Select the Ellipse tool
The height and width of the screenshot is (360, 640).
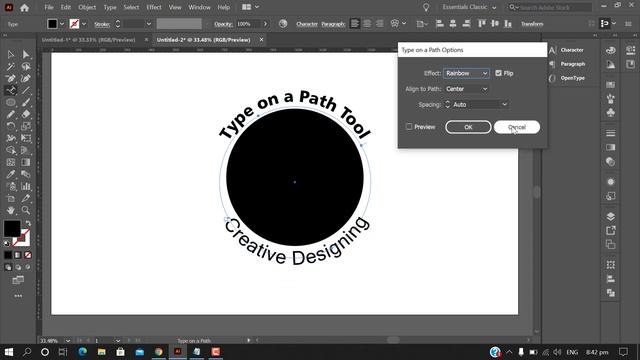pos(11,102)
